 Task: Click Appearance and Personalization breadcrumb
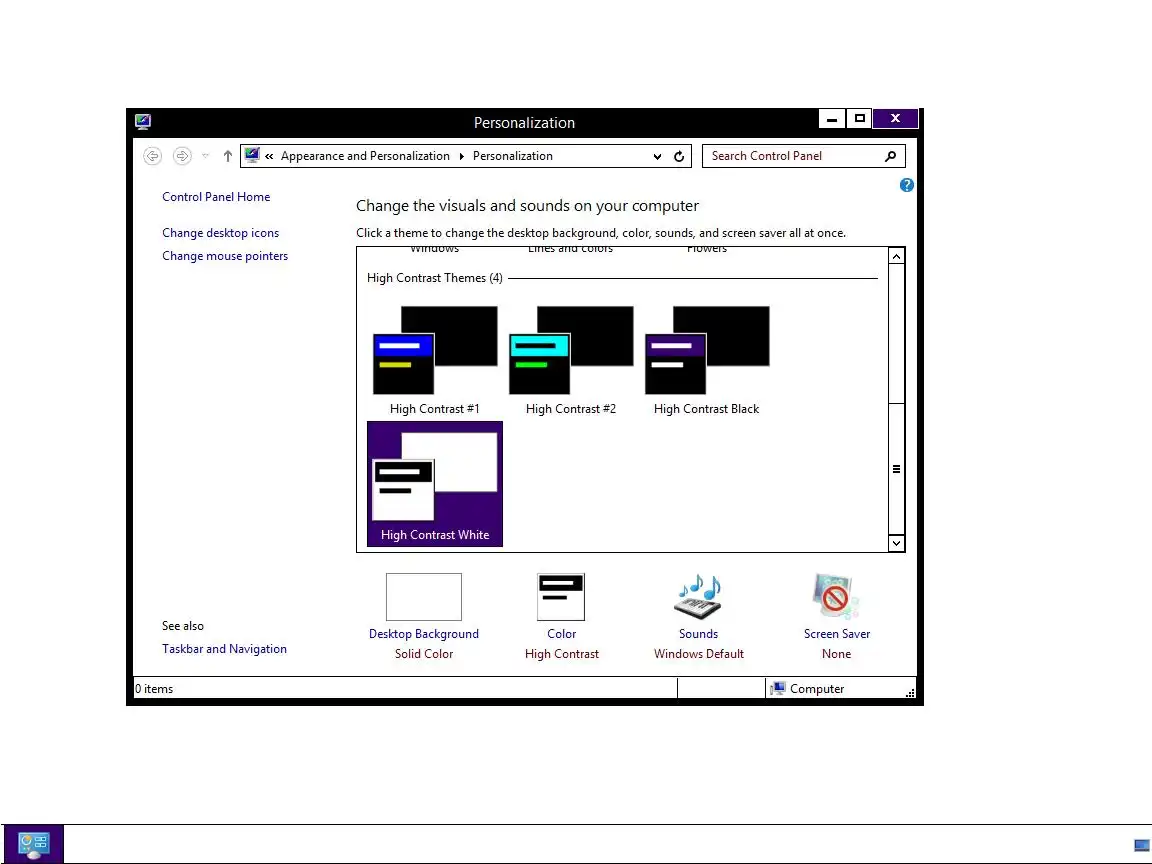pyautogui.click(x=365, y=156)
